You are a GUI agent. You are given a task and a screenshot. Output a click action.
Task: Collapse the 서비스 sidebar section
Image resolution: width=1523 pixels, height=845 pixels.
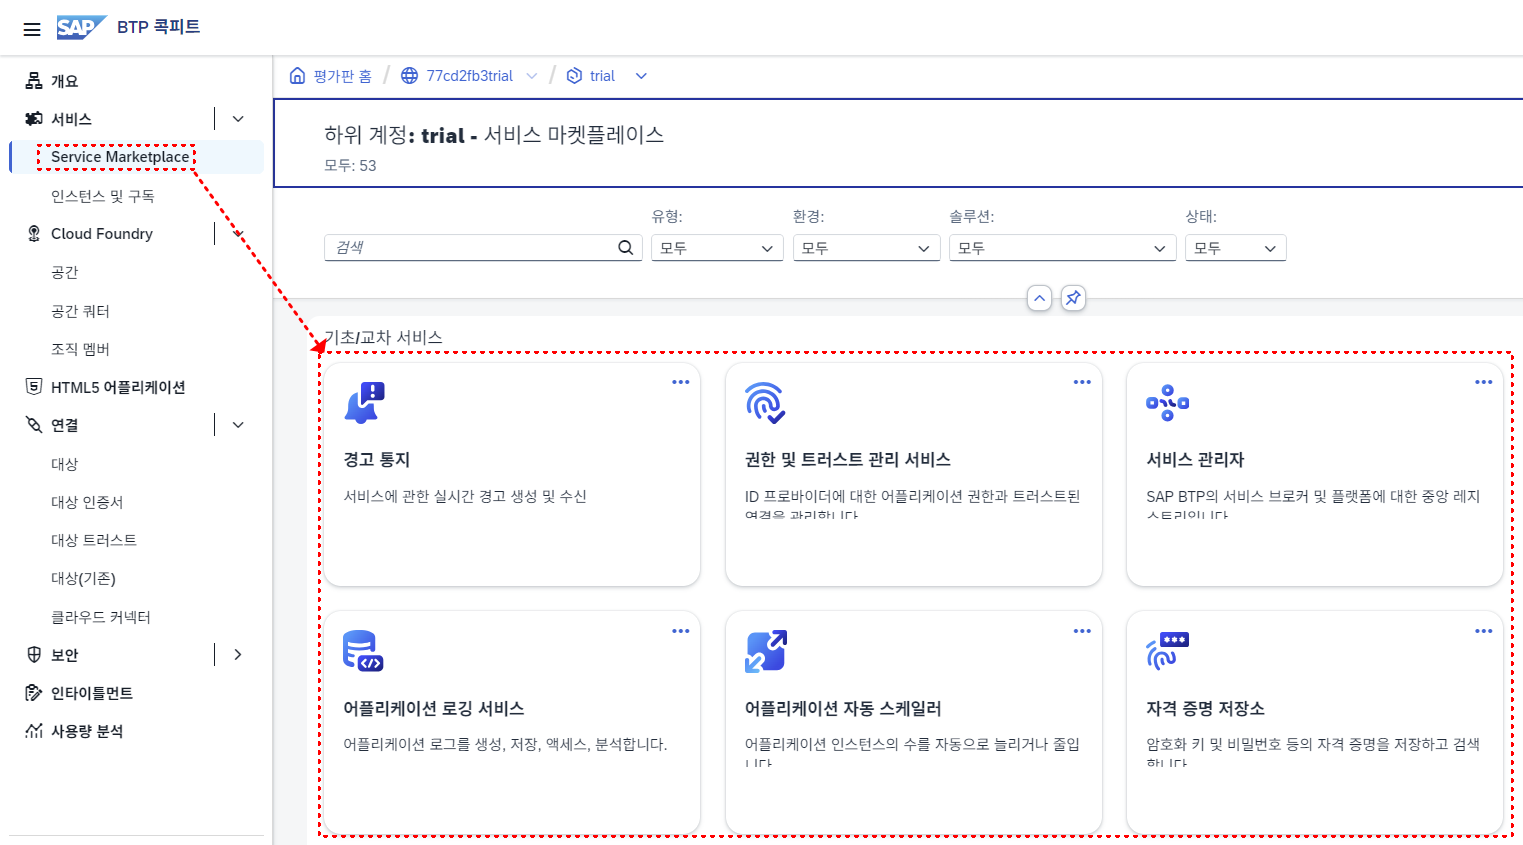[238, 119]
